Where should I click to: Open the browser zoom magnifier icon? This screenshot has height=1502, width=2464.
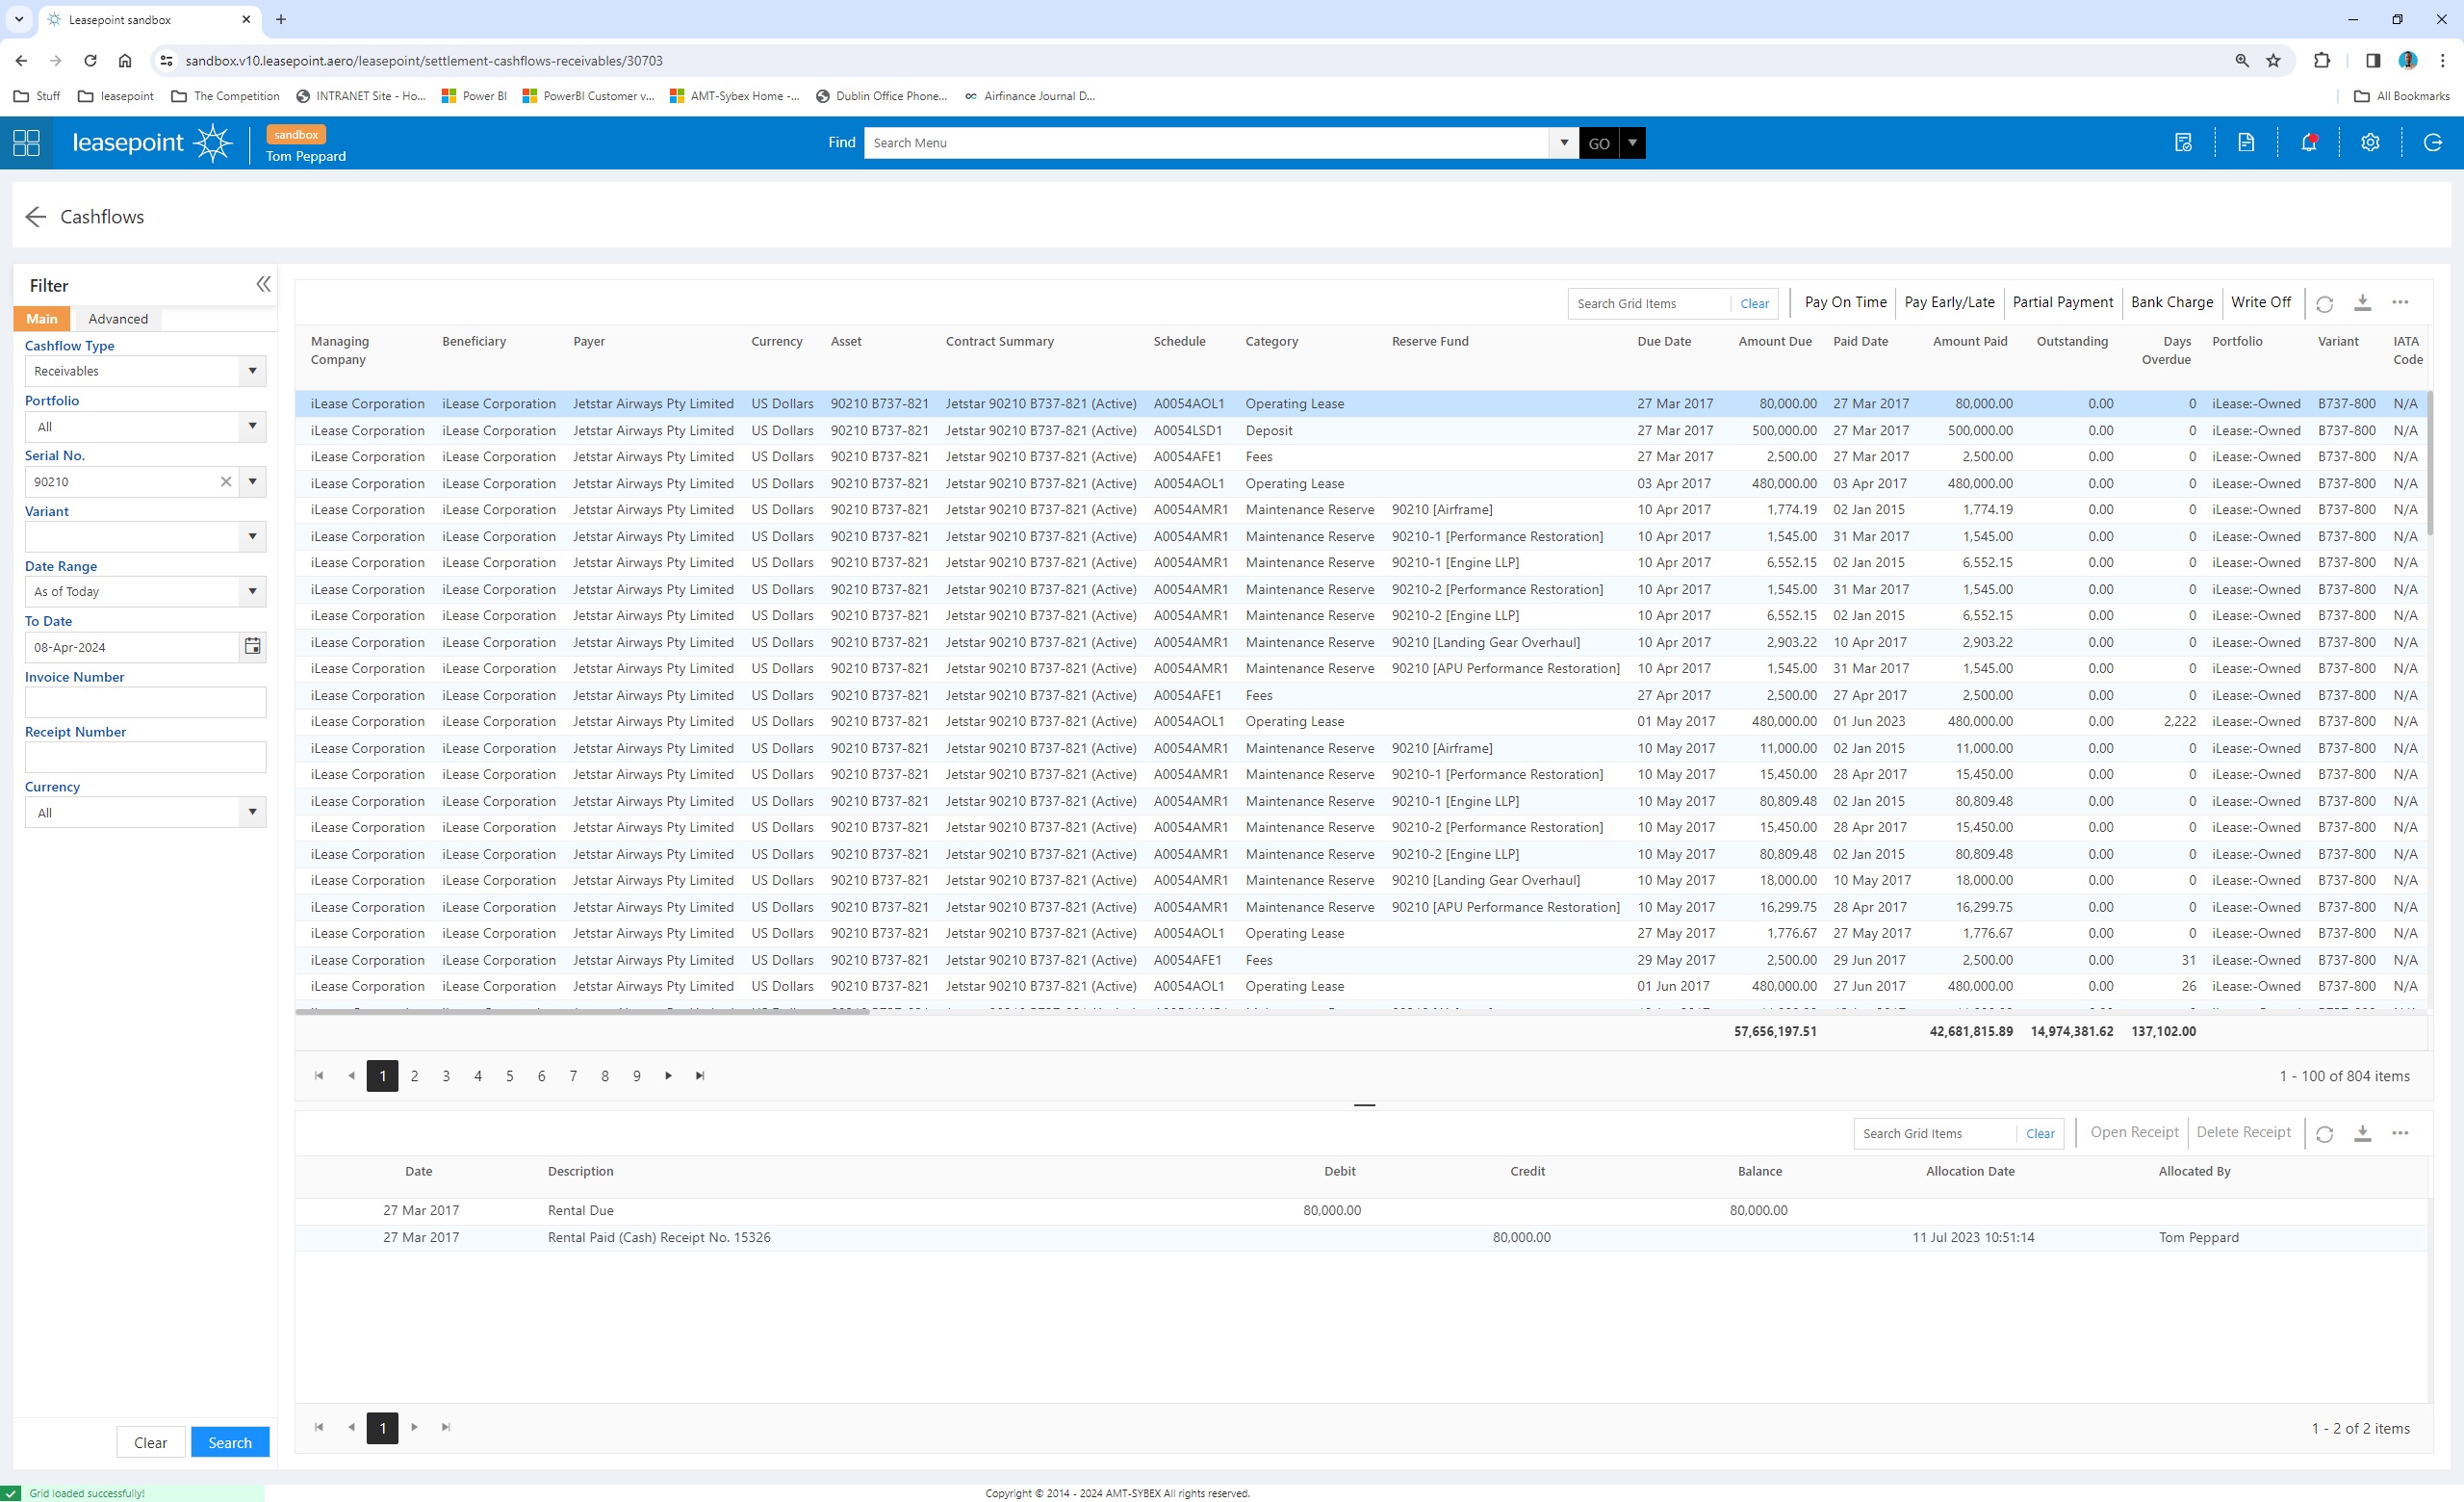click(x=2242, y=61)
